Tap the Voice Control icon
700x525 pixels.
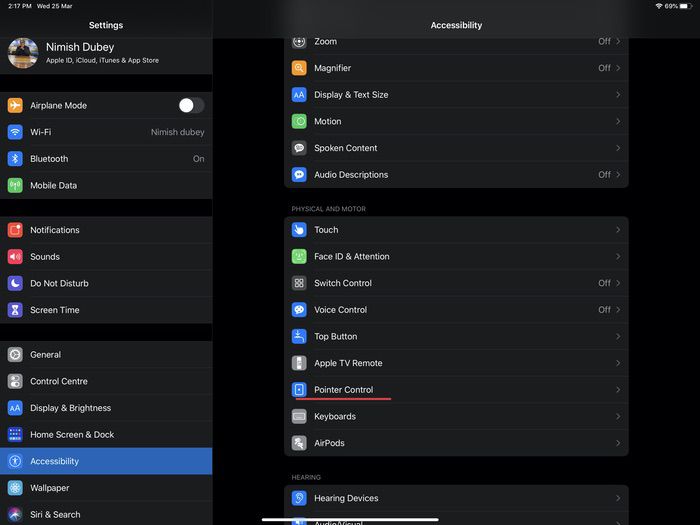tap(299, 310)
